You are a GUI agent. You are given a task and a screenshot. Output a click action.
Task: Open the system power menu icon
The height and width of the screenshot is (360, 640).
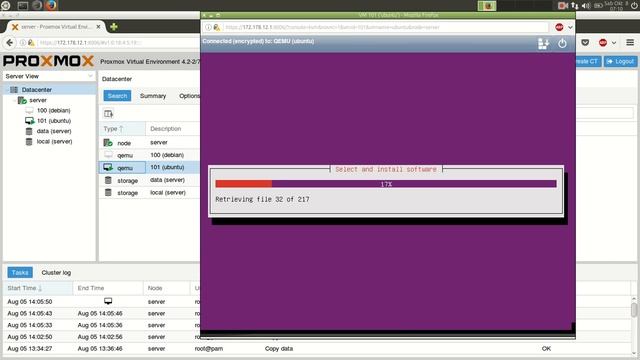click(x=634, y=5)
